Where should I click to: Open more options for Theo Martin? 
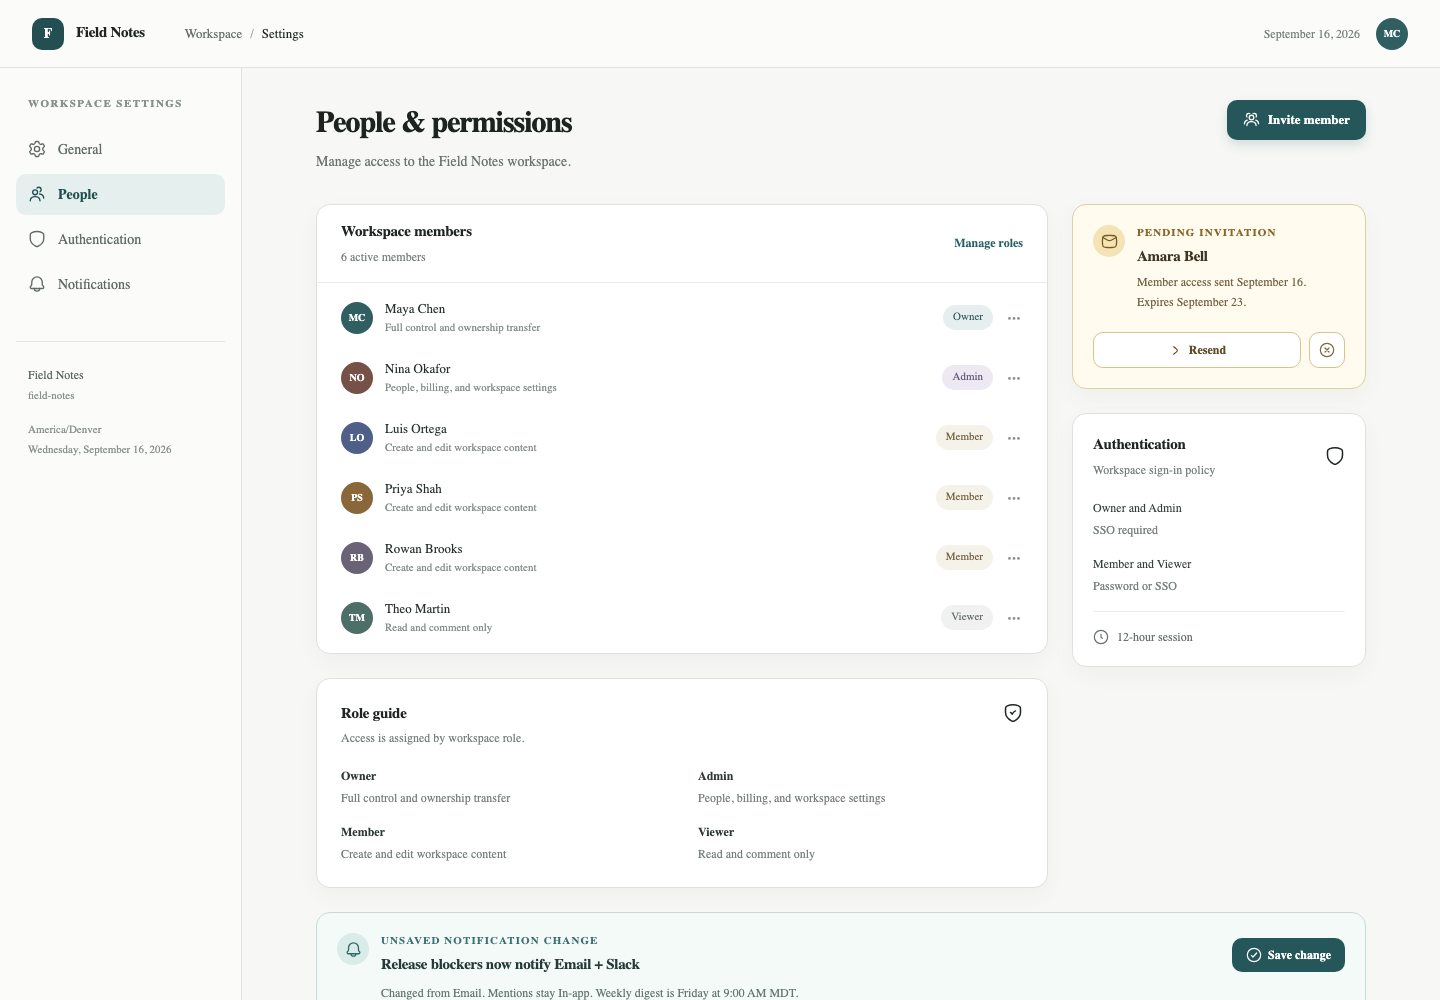1014,618
